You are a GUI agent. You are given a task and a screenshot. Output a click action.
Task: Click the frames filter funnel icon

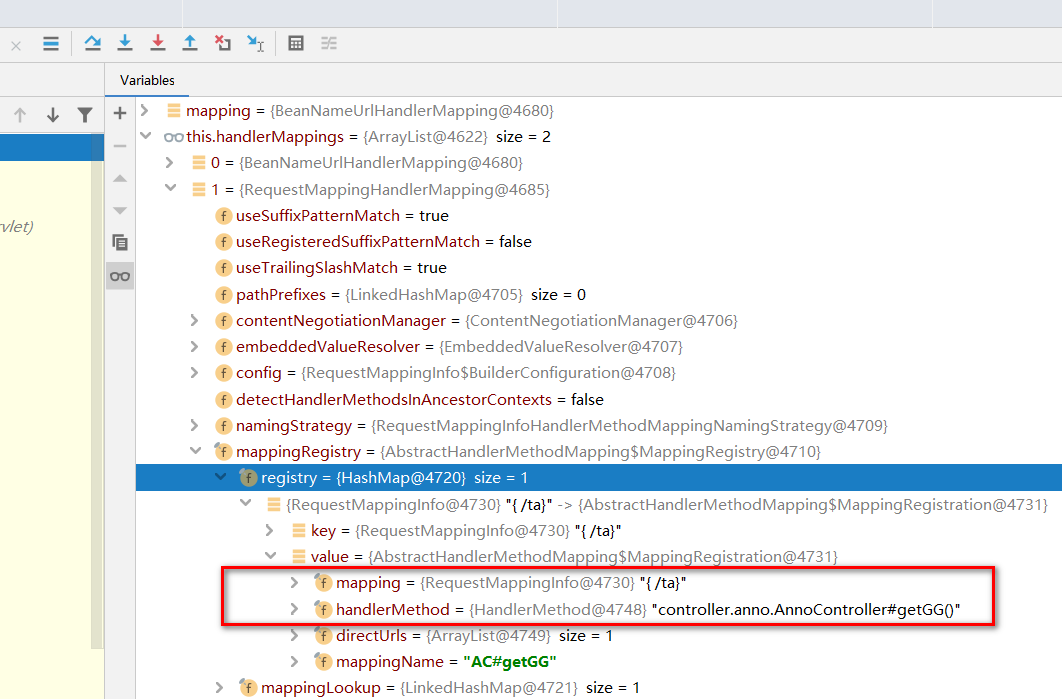pos(85,115)
